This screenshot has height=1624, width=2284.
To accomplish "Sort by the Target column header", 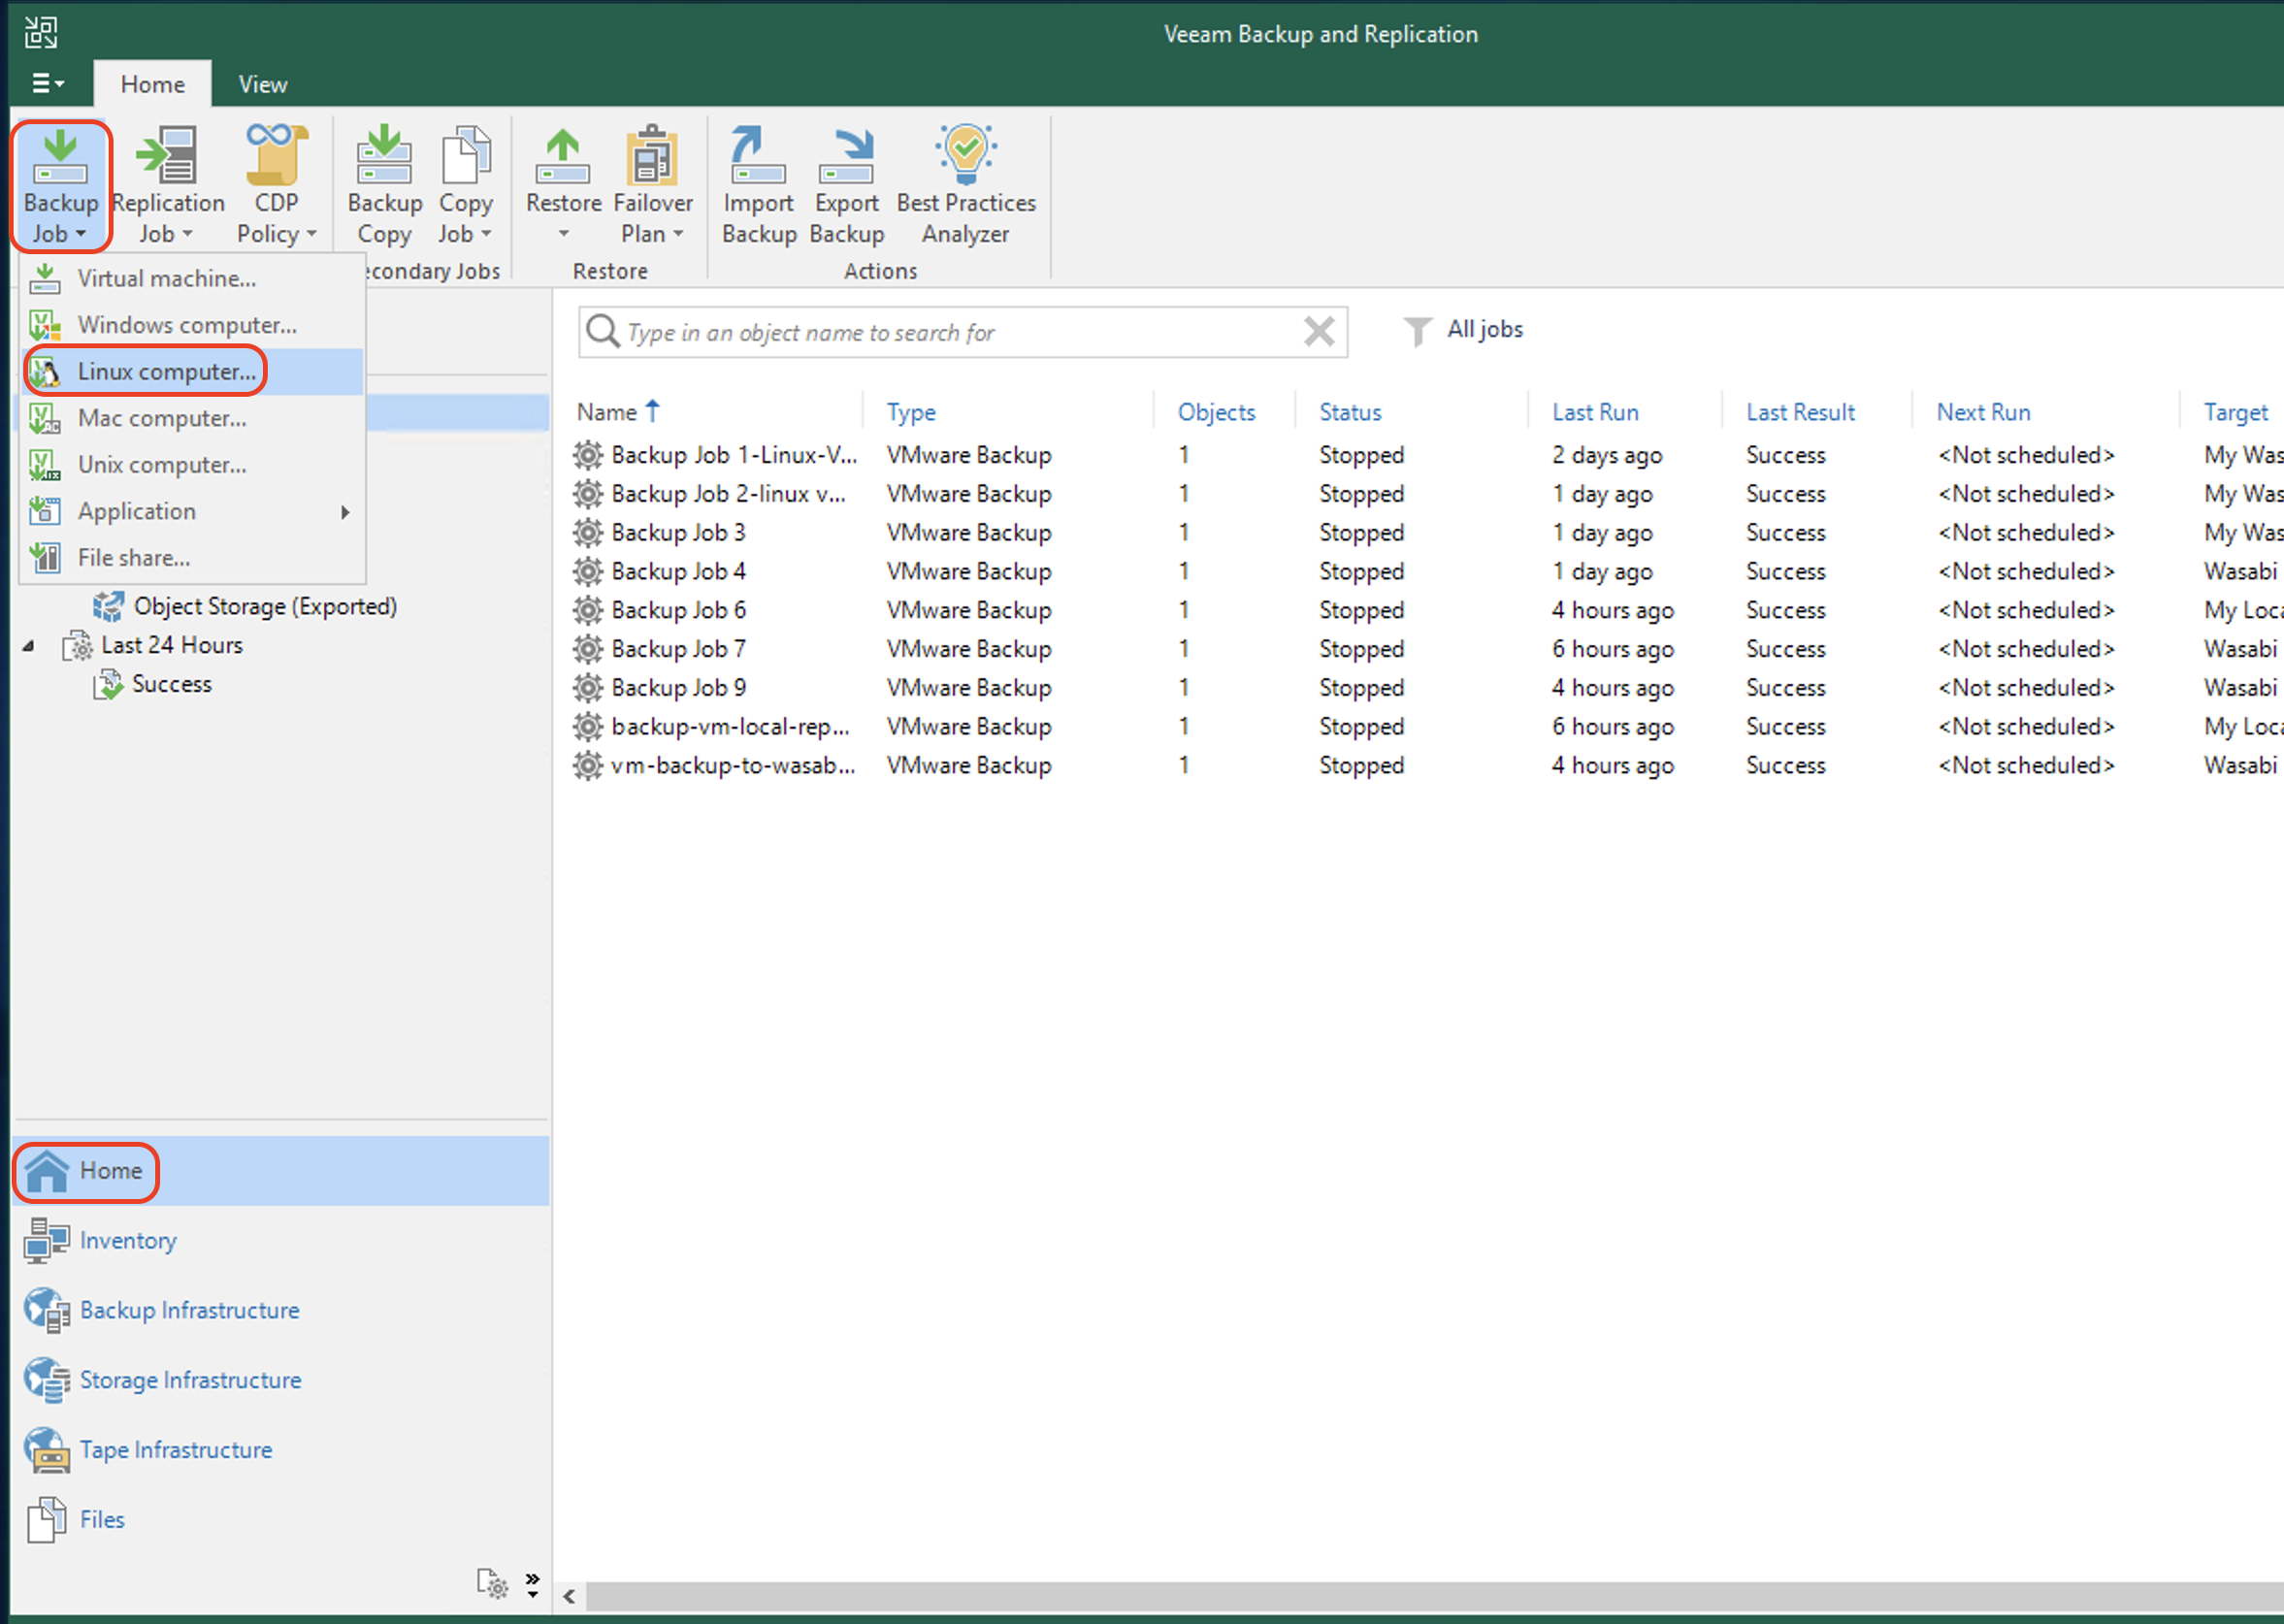I will [x=2236, y=412].
